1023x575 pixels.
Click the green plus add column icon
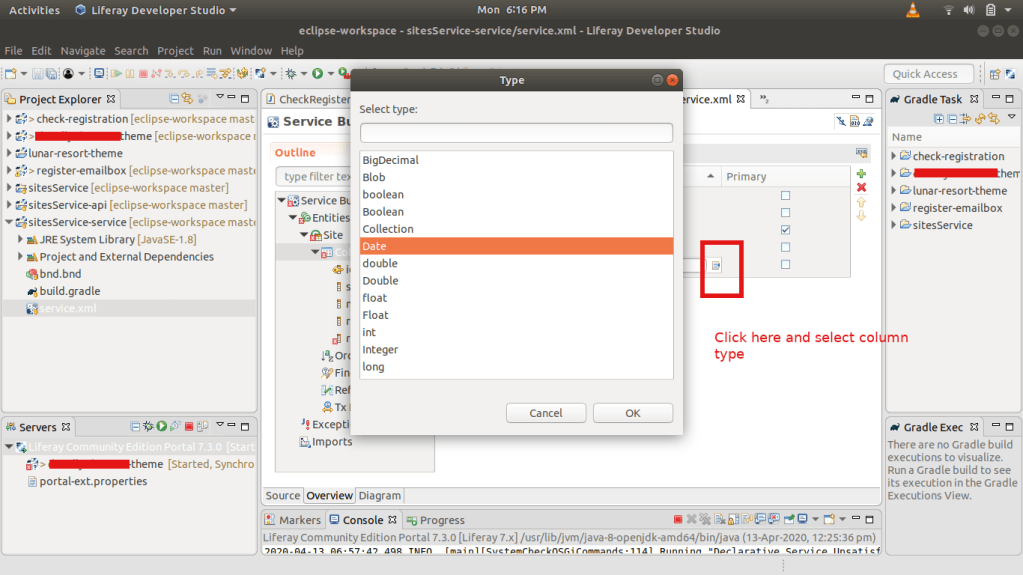click(861, 174)
